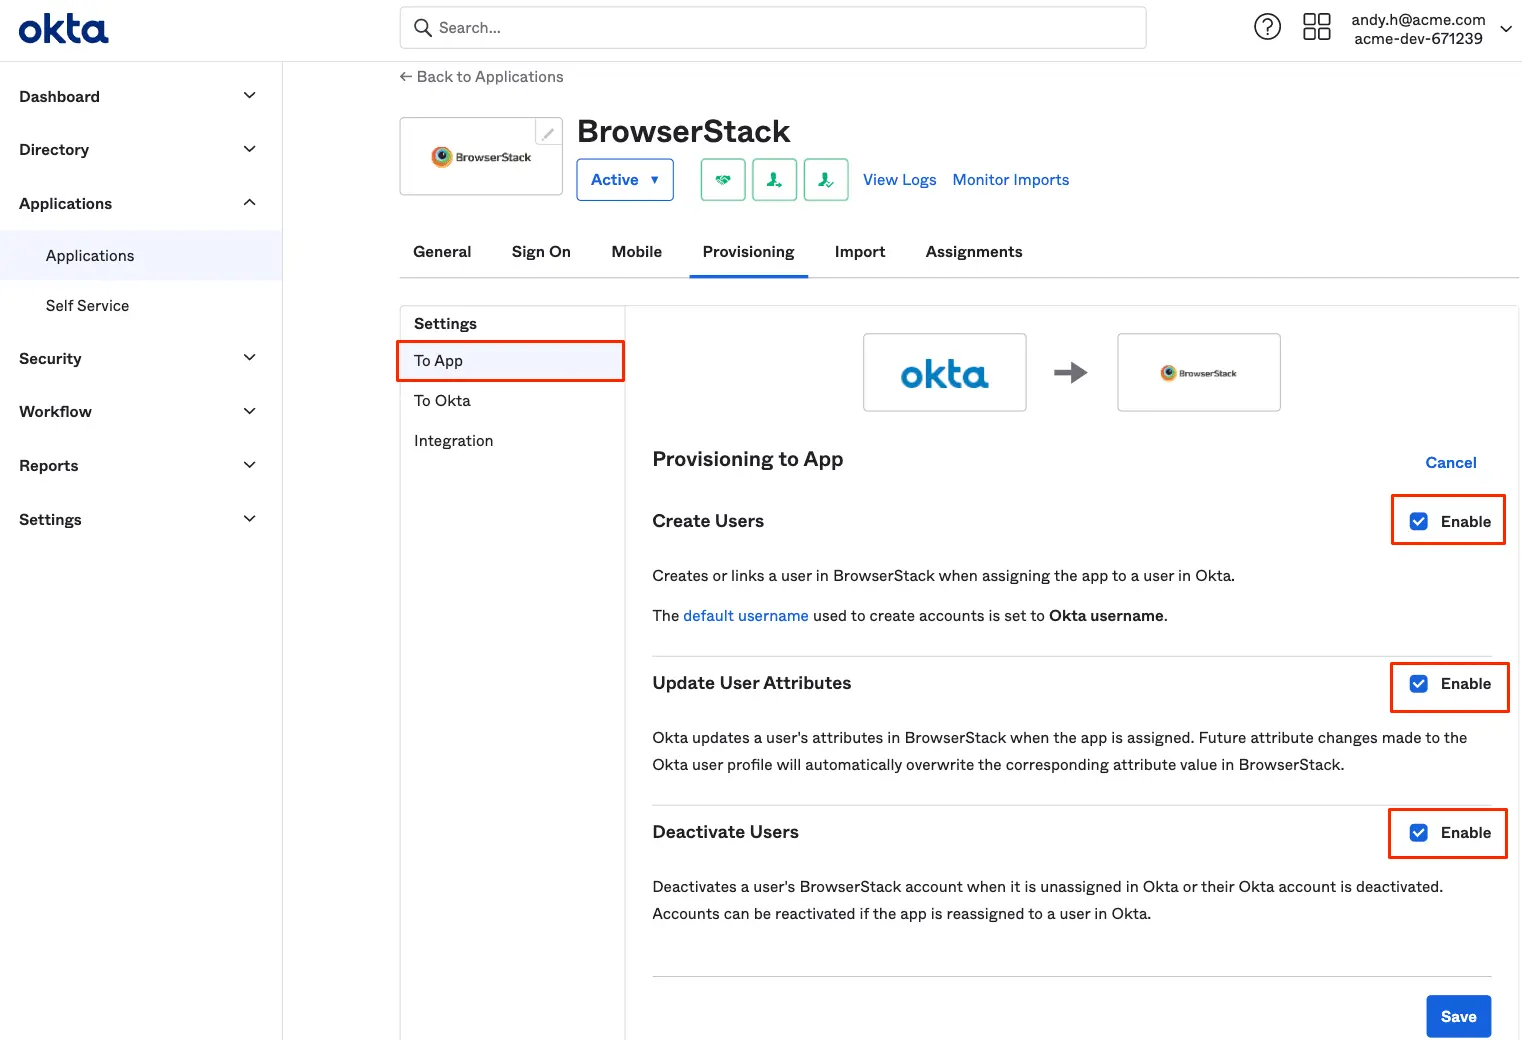Screen dimensions: 1522x1040
Task: Open the Active status dropdown
Action: tap(624, 180)
